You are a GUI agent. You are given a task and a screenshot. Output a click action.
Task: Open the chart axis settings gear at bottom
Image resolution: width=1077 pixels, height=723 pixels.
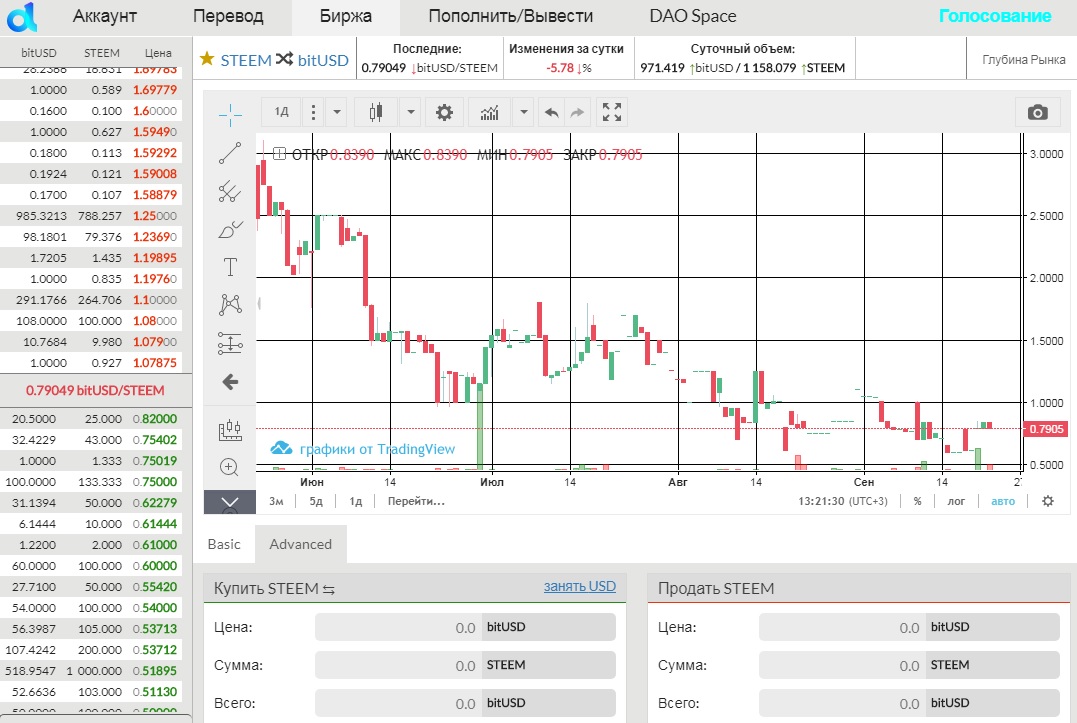coord(1047,501)
